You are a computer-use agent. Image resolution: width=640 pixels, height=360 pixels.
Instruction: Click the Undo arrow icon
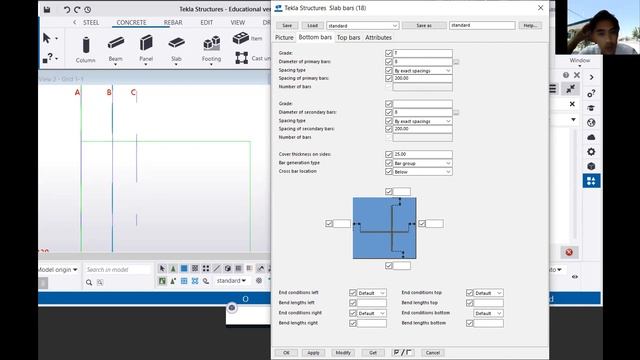pos(67,9)
